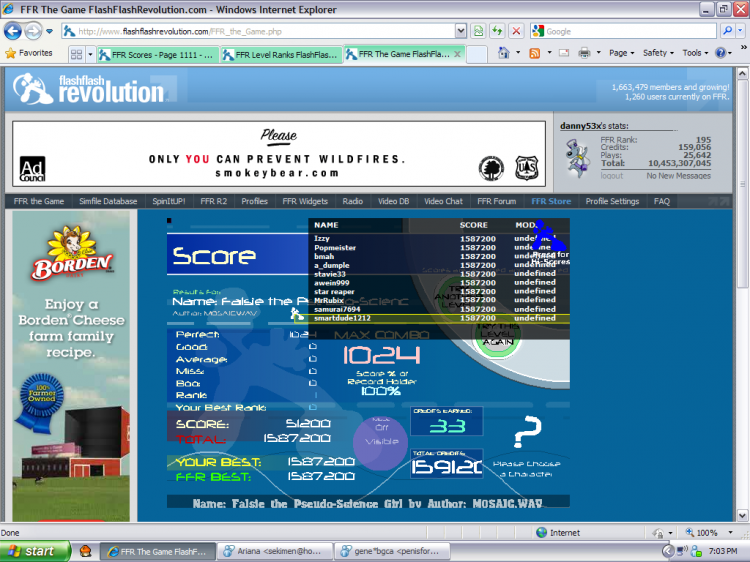Open the FFR Widgets nav link

coord(305,201)
